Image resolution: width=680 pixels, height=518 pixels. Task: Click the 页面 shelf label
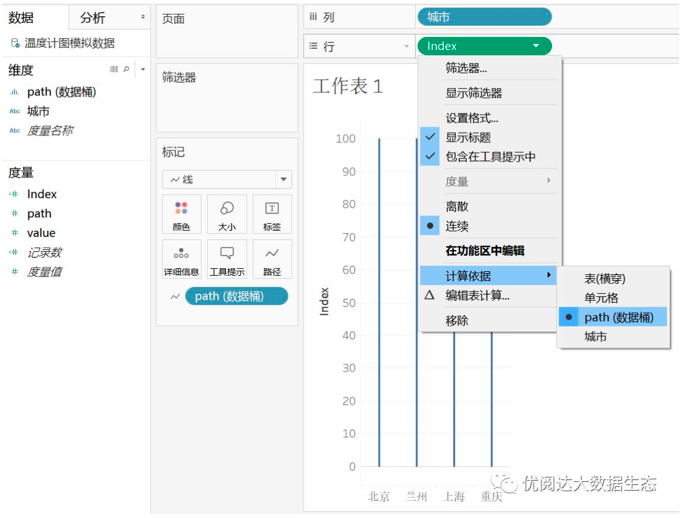tap(173, 19)
